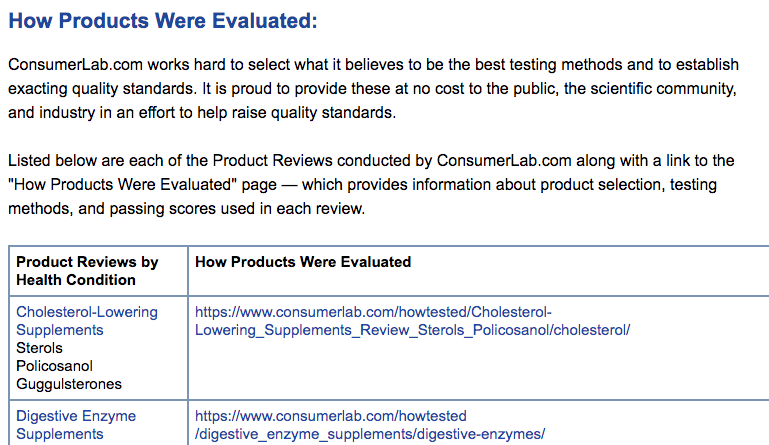Click the 'How Products Were Evaluated' table column header

click(303, 262)
